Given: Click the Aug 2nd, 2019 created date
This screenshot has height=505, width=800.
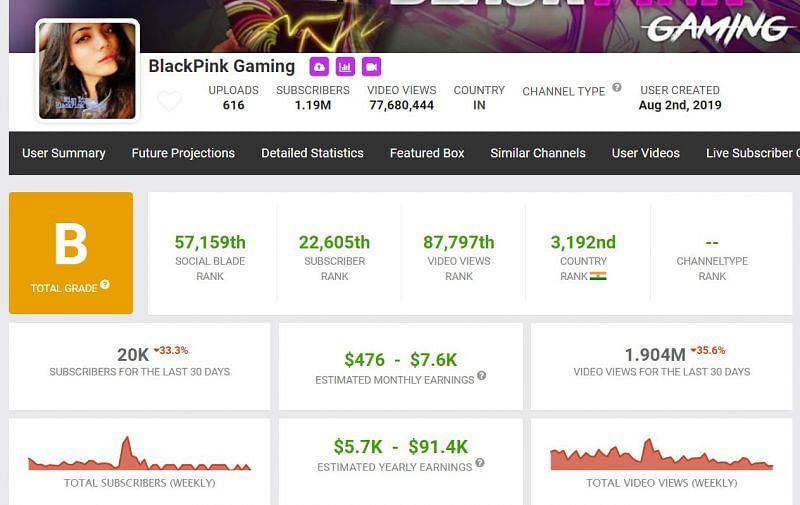Looking at the screenshot, I should point(680,105).
